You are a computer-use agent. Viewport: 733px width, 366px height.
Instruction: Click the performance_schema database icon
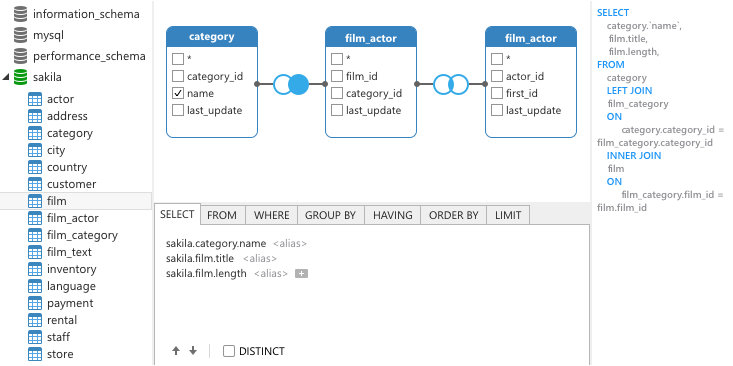(x=21, y=56)
